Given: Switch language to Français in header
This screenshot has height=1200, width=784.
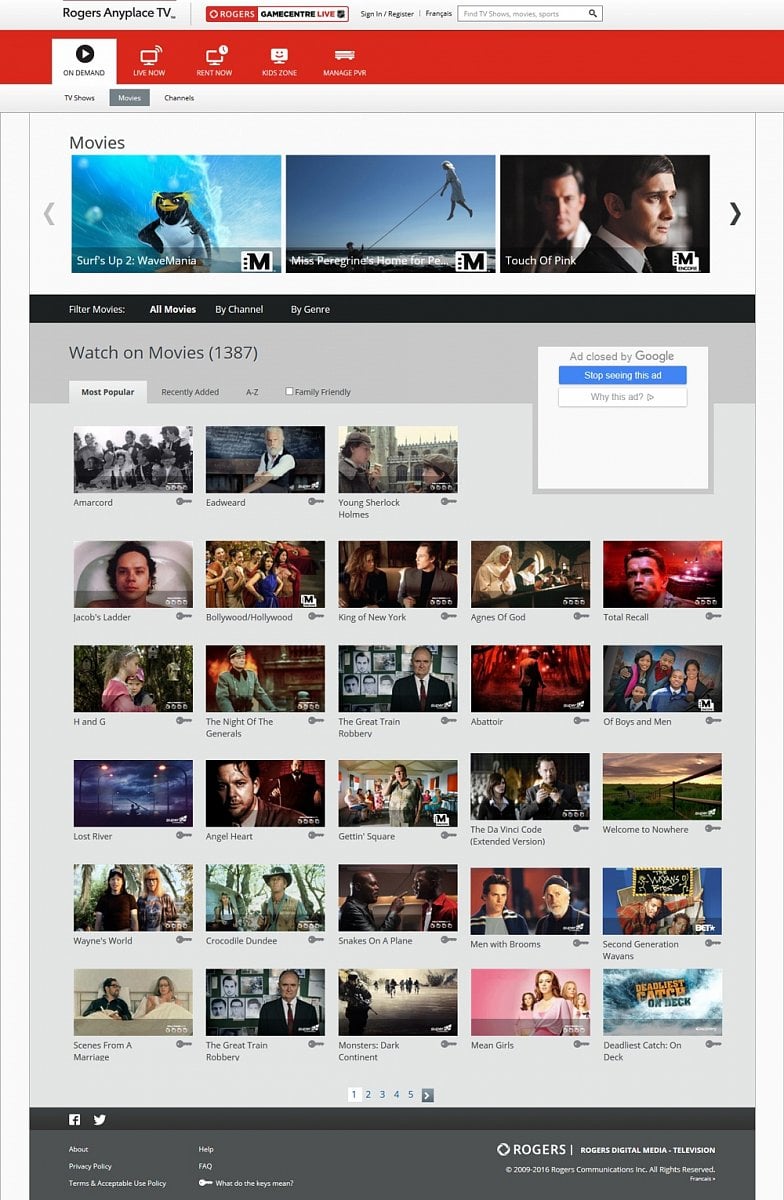Looking at the screenshot, I should tap(438, 14).
